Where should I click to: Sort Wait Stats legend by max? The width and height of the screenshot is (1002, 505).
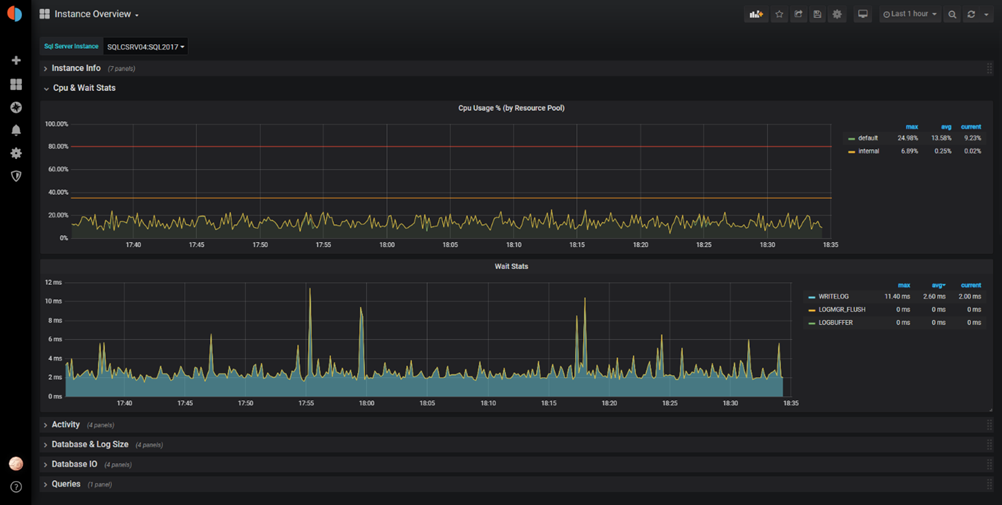pyautogui.click(x=904, y=285)
